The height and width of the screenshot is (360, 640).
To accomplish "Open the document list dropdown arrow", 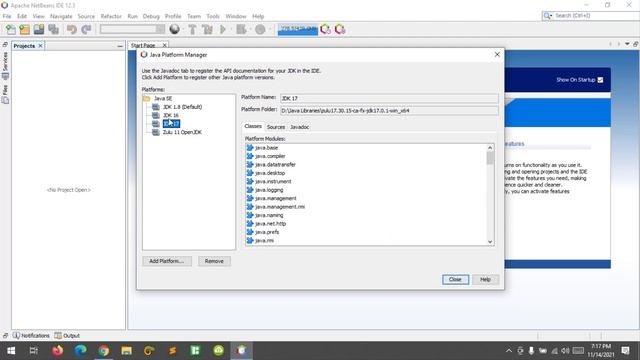I will coord(627,44).
